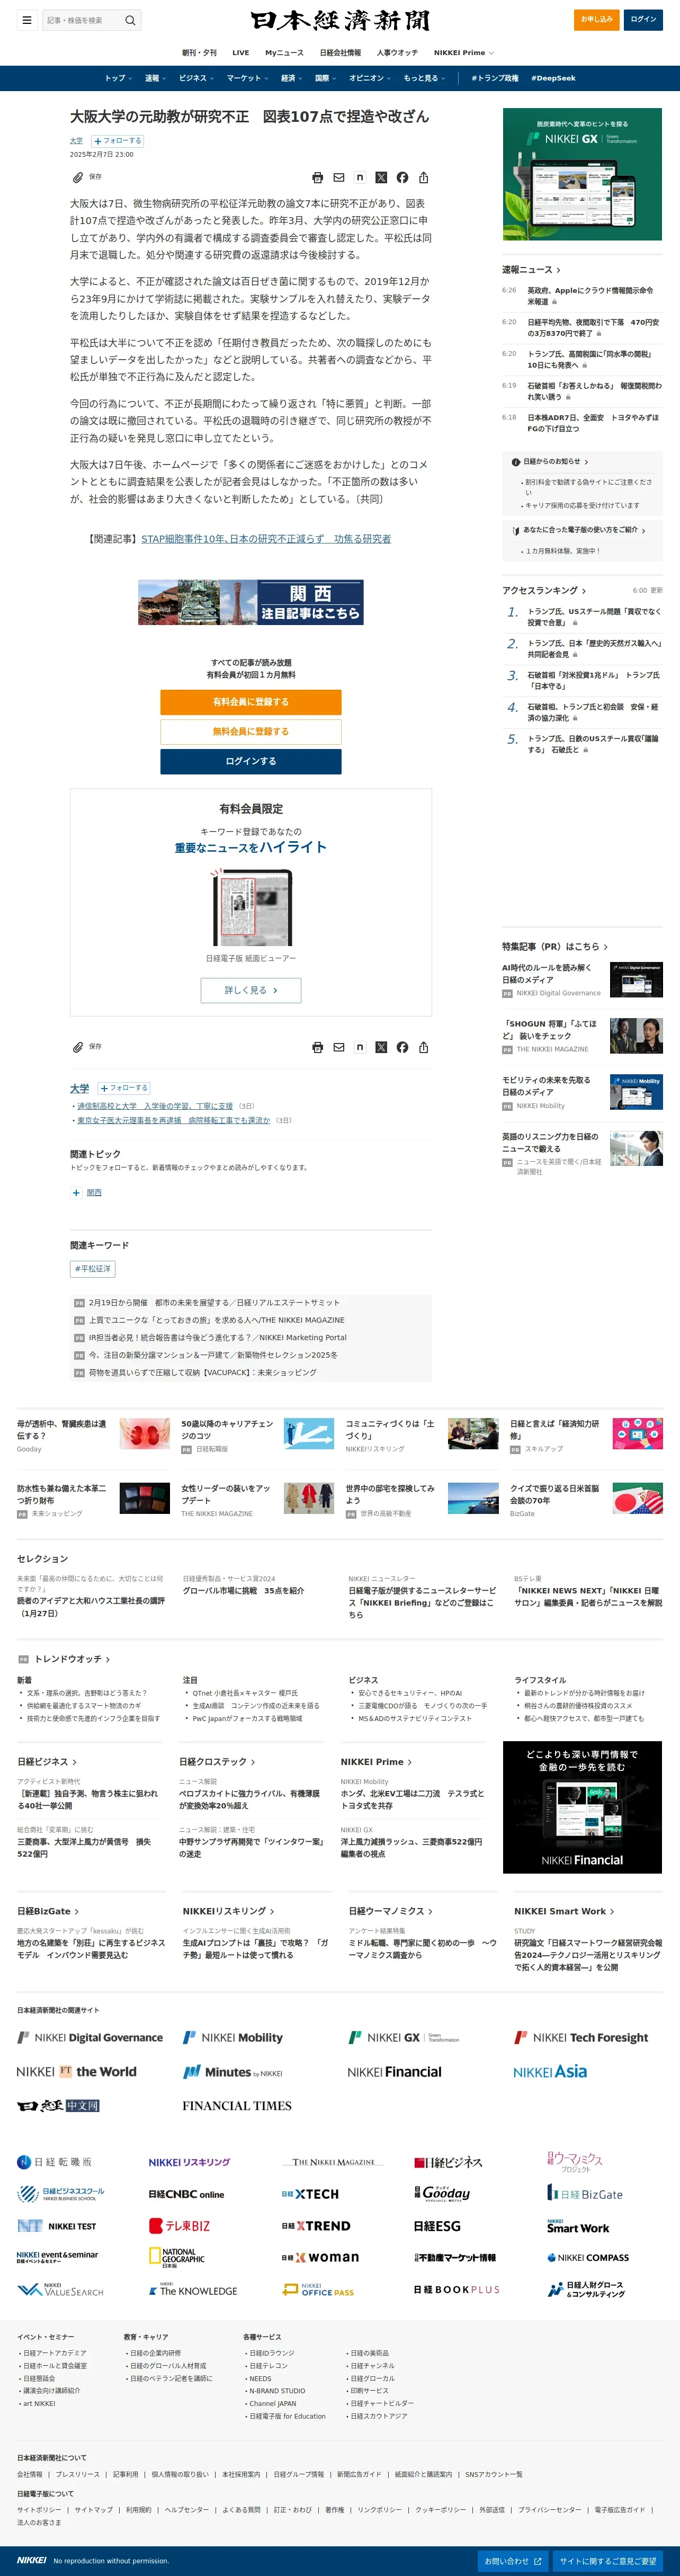Open the 日経xTECH logo link
Viewport: 680px width, 2576px height.
point(310,2194)
